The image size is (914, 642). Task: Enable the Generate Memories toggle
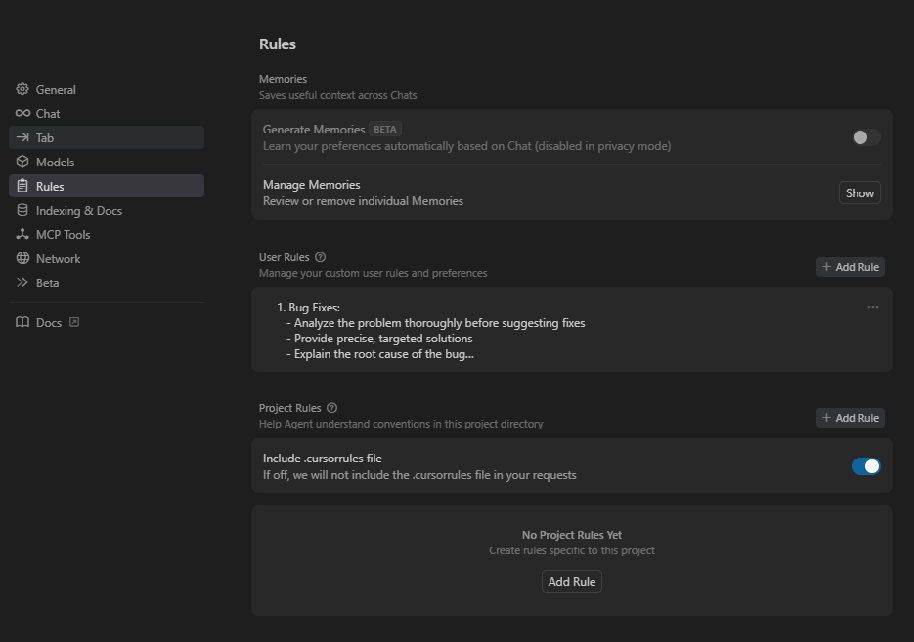pyautogui.click(x=864, y=137)
